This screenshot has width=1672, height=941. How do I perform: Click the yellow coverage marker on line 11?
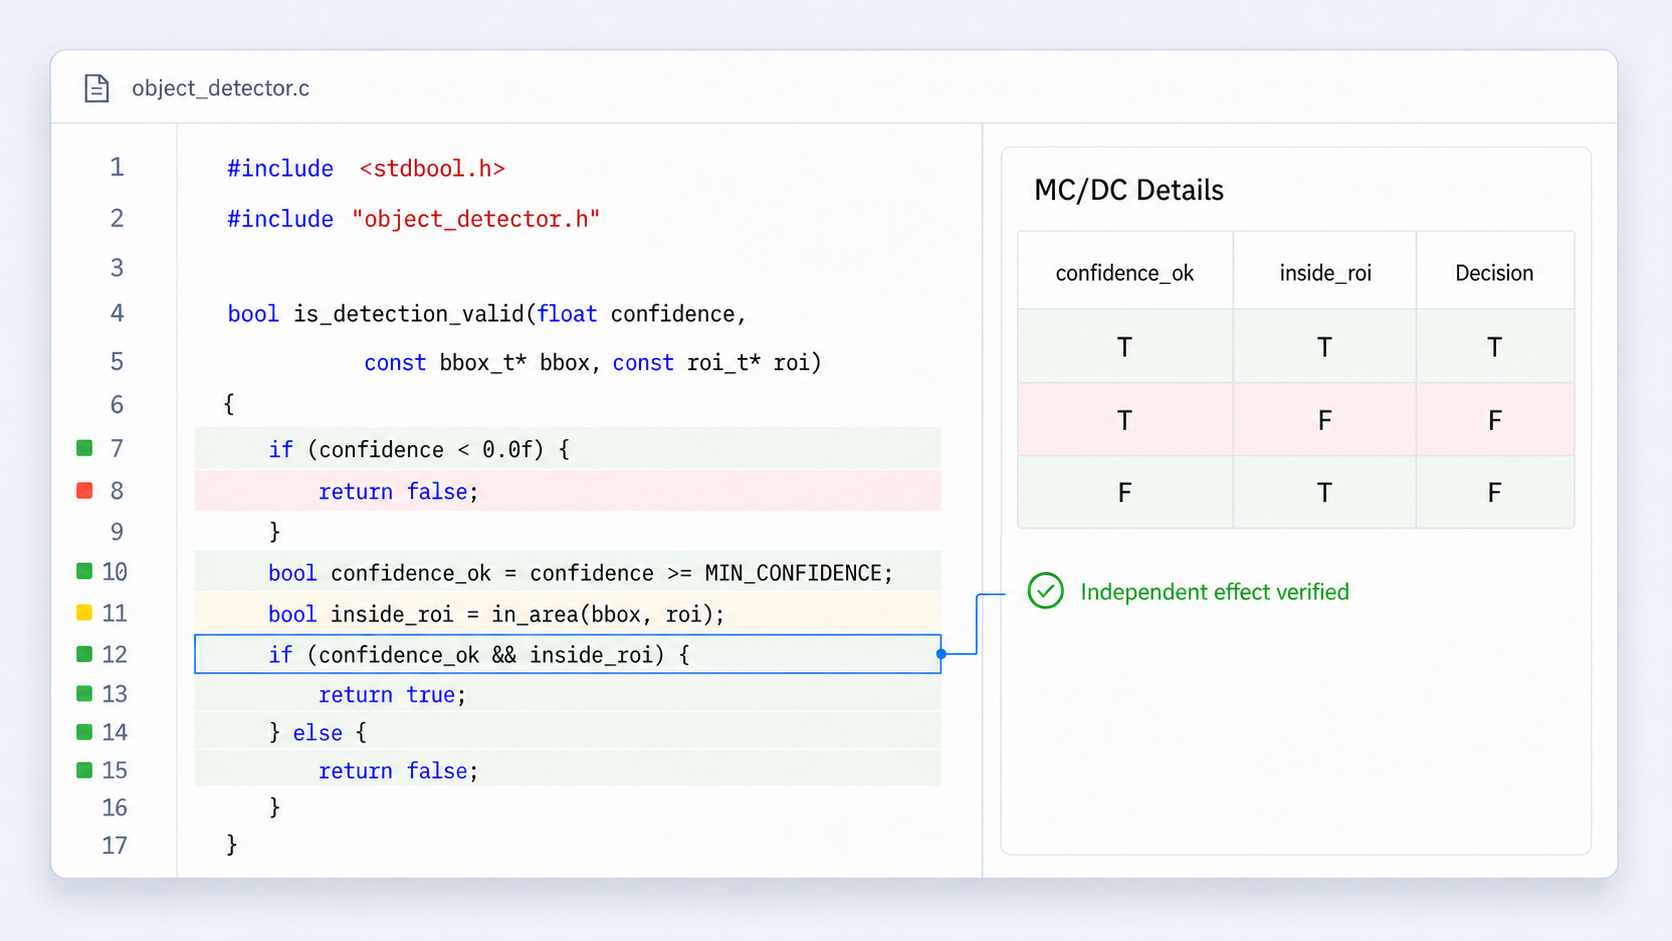click(85, 612)
